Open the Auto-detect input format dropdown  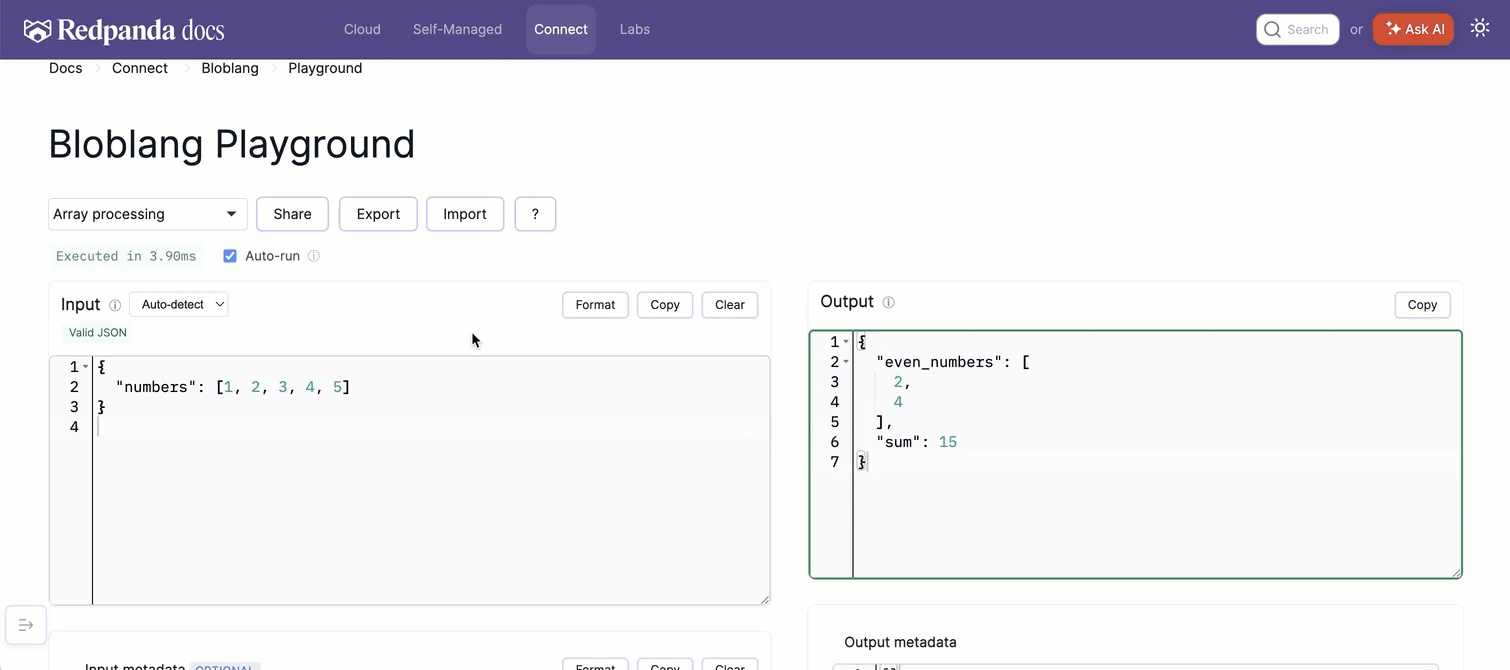(x=179, y=304)
